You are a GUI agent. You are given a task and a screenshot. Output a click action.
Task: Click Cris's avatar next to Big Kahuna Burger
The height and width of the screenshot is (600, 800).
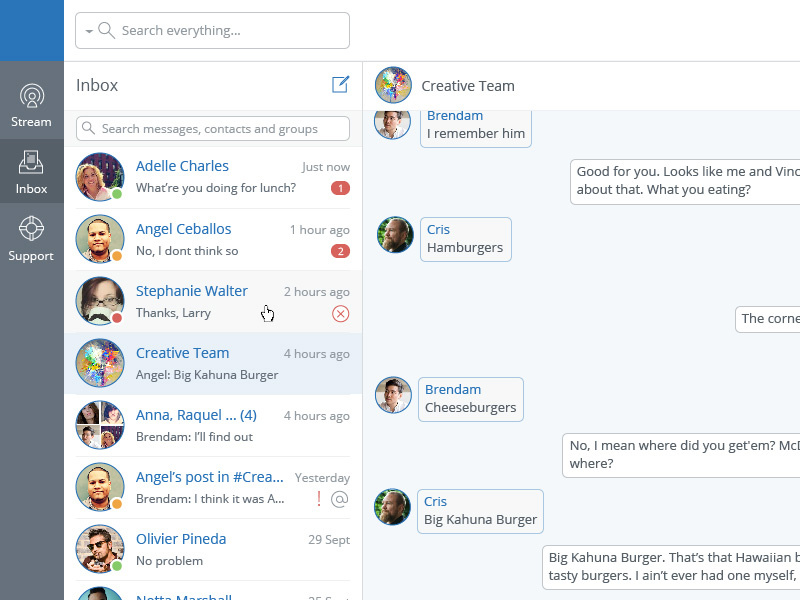click(x=393, y=508)
